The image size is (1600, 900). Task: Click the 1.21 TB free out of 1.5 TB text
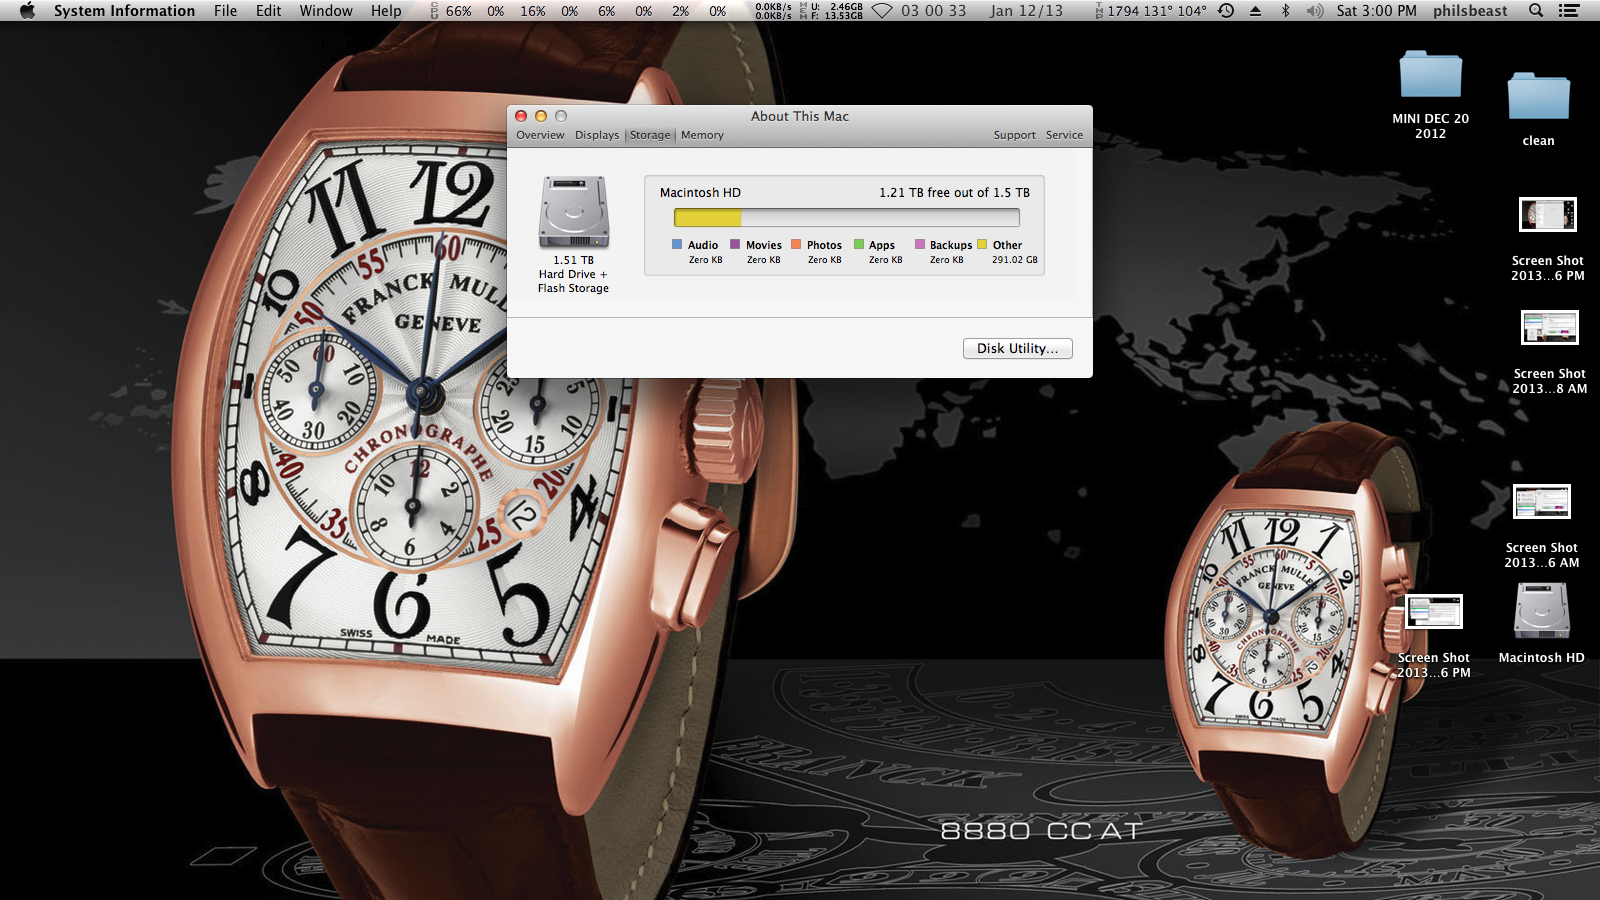click(954, 193)
